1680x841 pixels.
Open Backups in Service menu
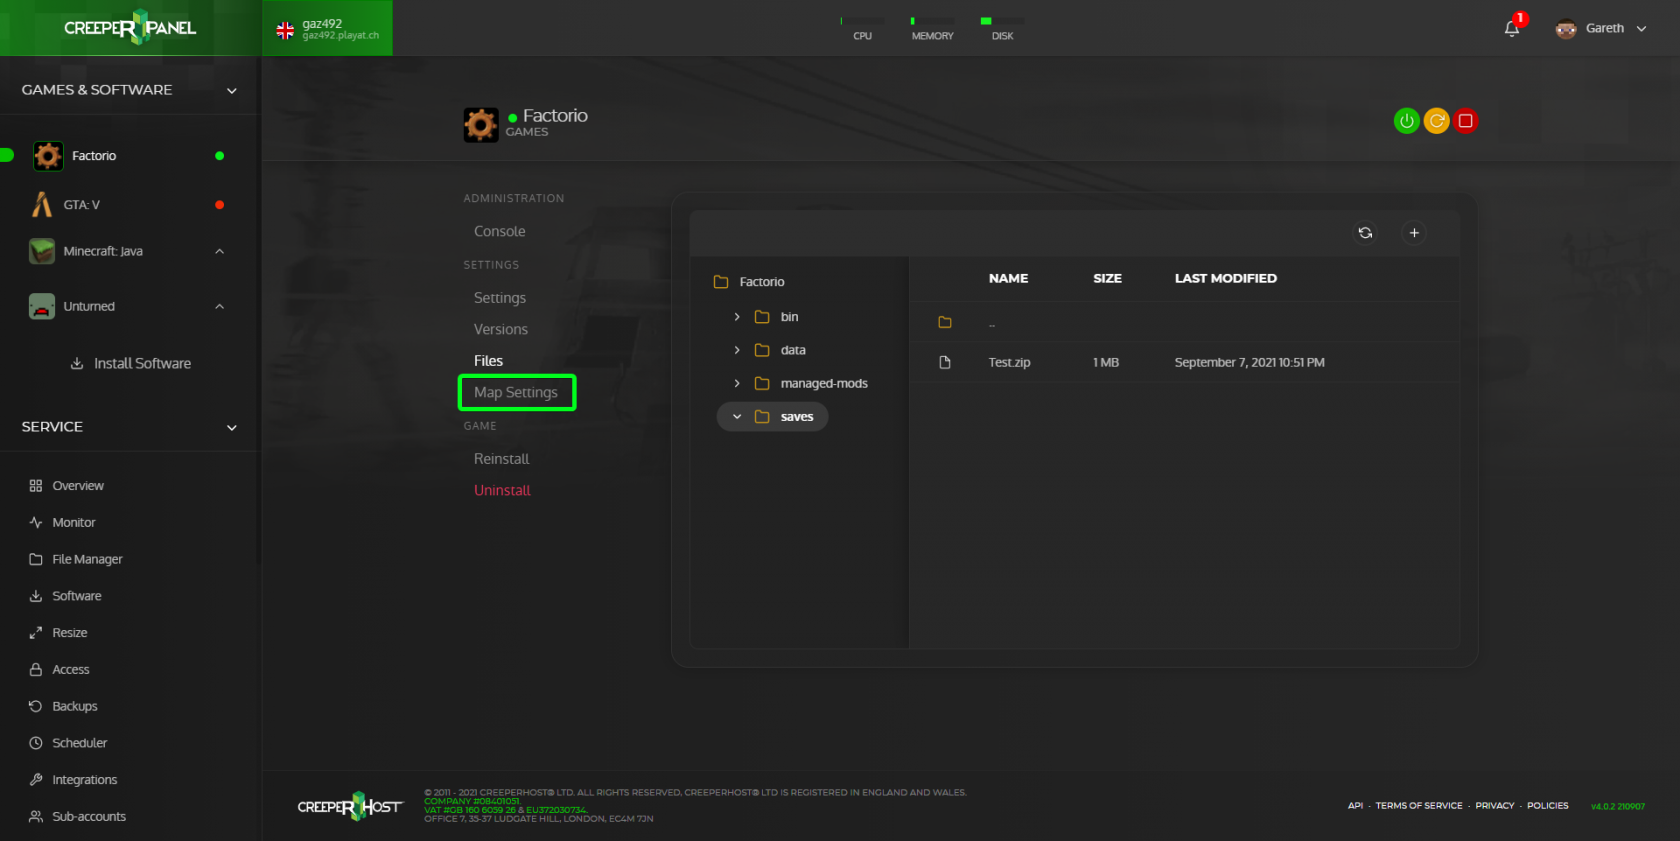pos(75,707)
